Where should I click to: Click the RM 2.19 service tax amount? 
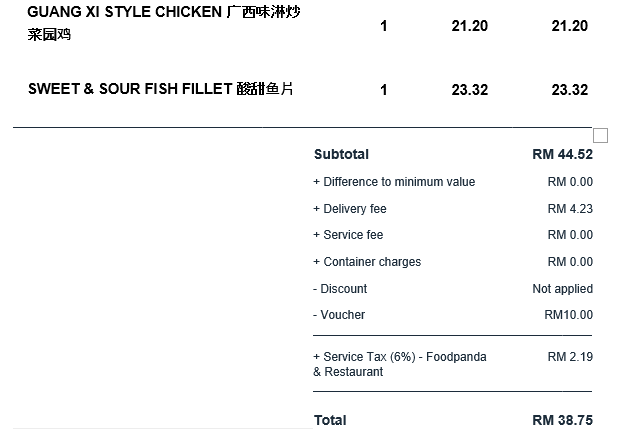point(570,357)
